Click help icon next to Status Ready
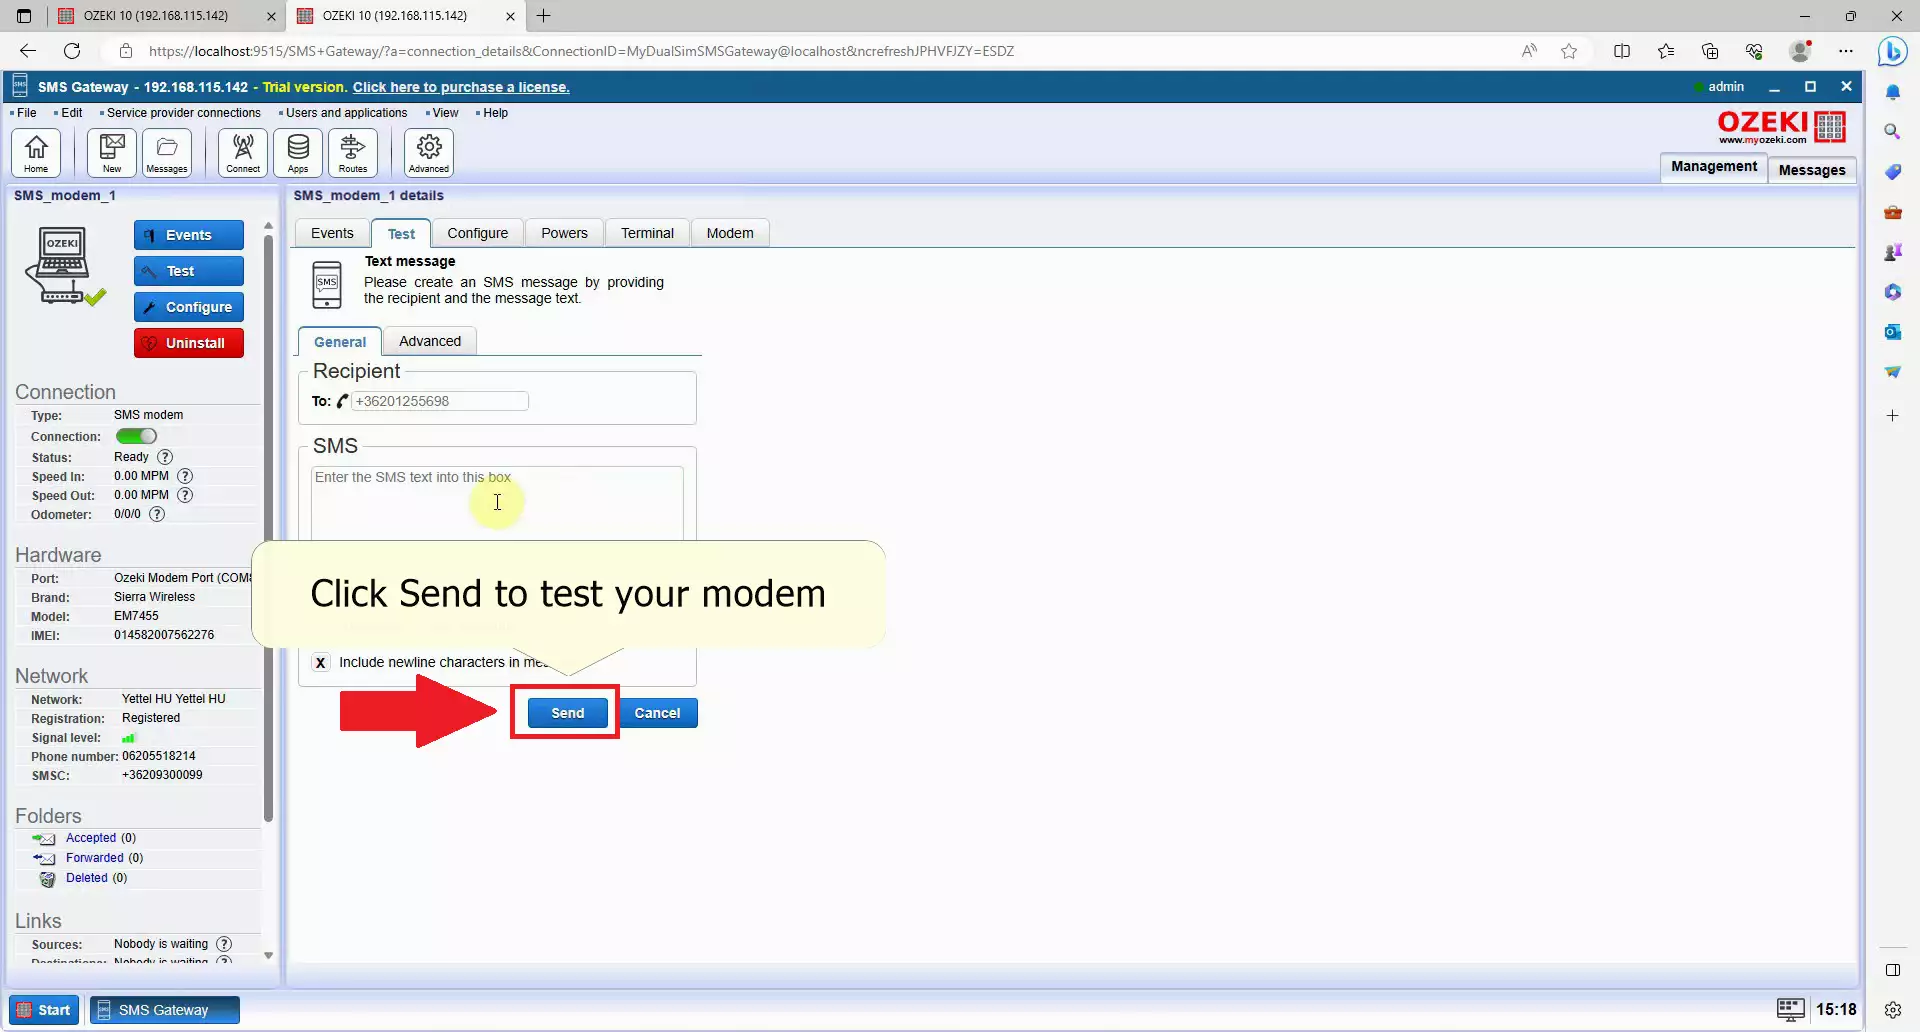The width and height of the screenshot is (1920, 1032). coord(165,457)
